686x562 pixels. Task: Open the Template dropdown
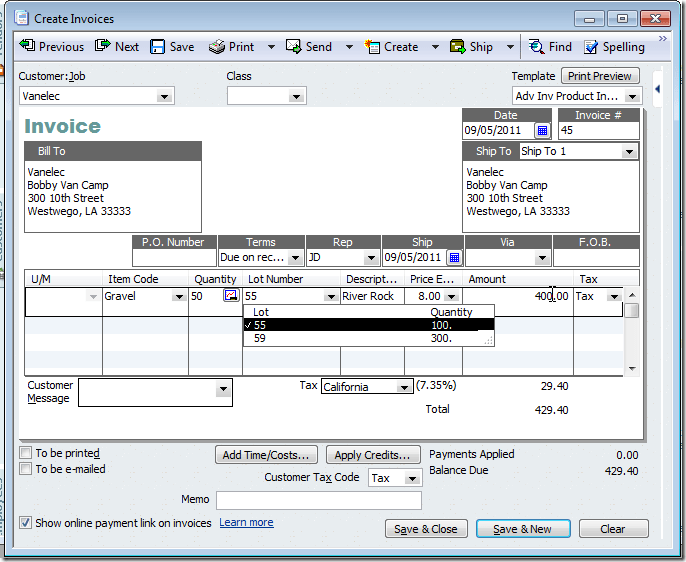point(633,96)
